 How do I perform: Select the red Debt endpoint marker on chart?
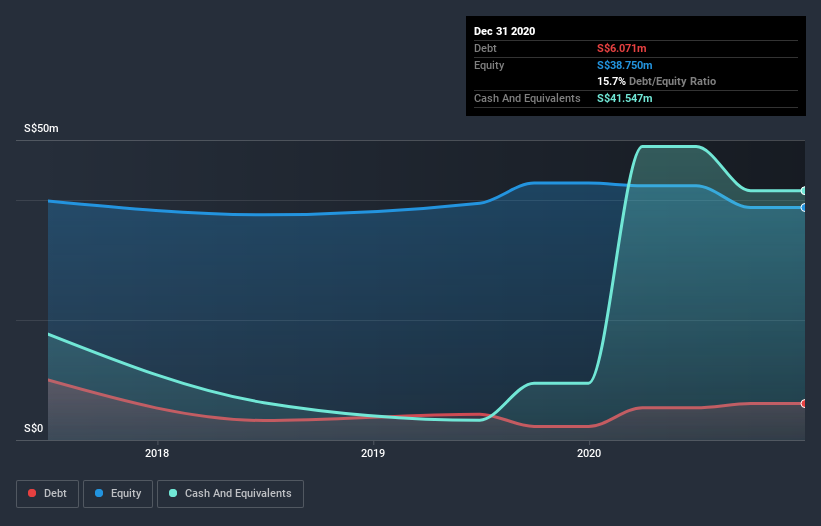click(x=804, y=404)
